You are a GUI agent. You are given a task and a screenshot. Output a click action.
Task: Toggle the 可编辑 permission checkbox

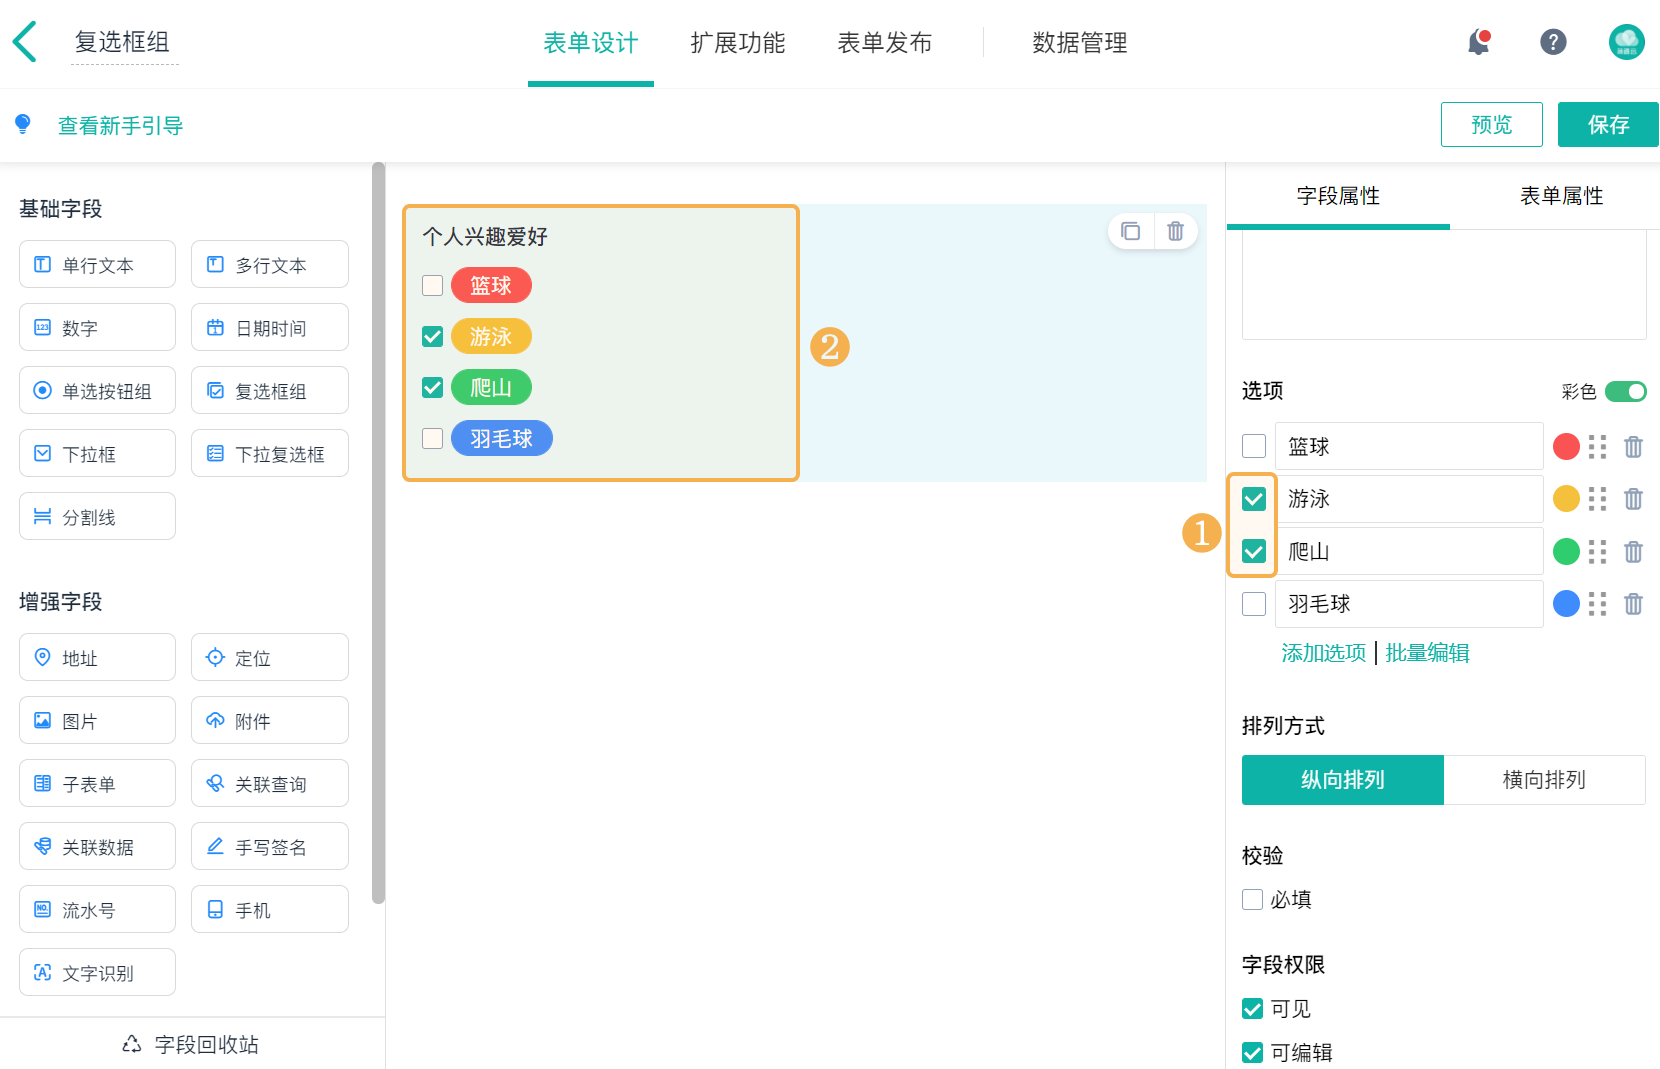[x=1252, y=1052]
